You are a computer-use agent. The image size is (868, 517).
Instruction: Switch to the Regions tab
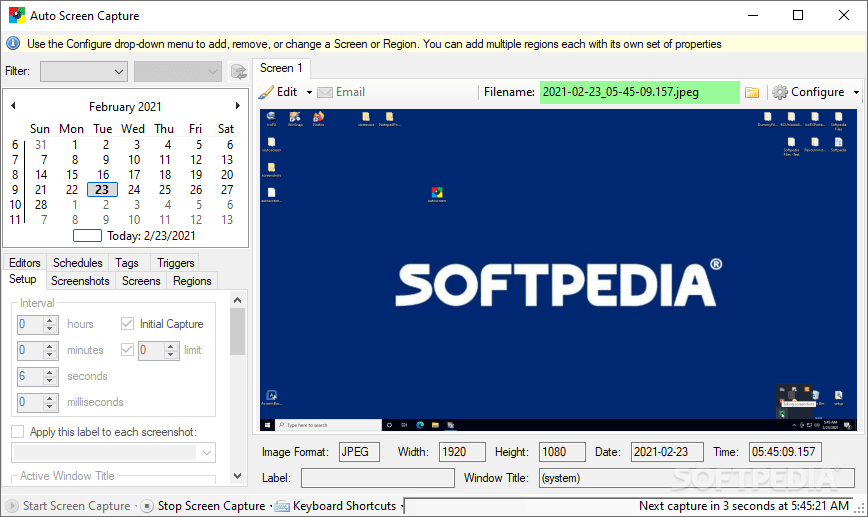pyautogui.click(x=192, y=281)
